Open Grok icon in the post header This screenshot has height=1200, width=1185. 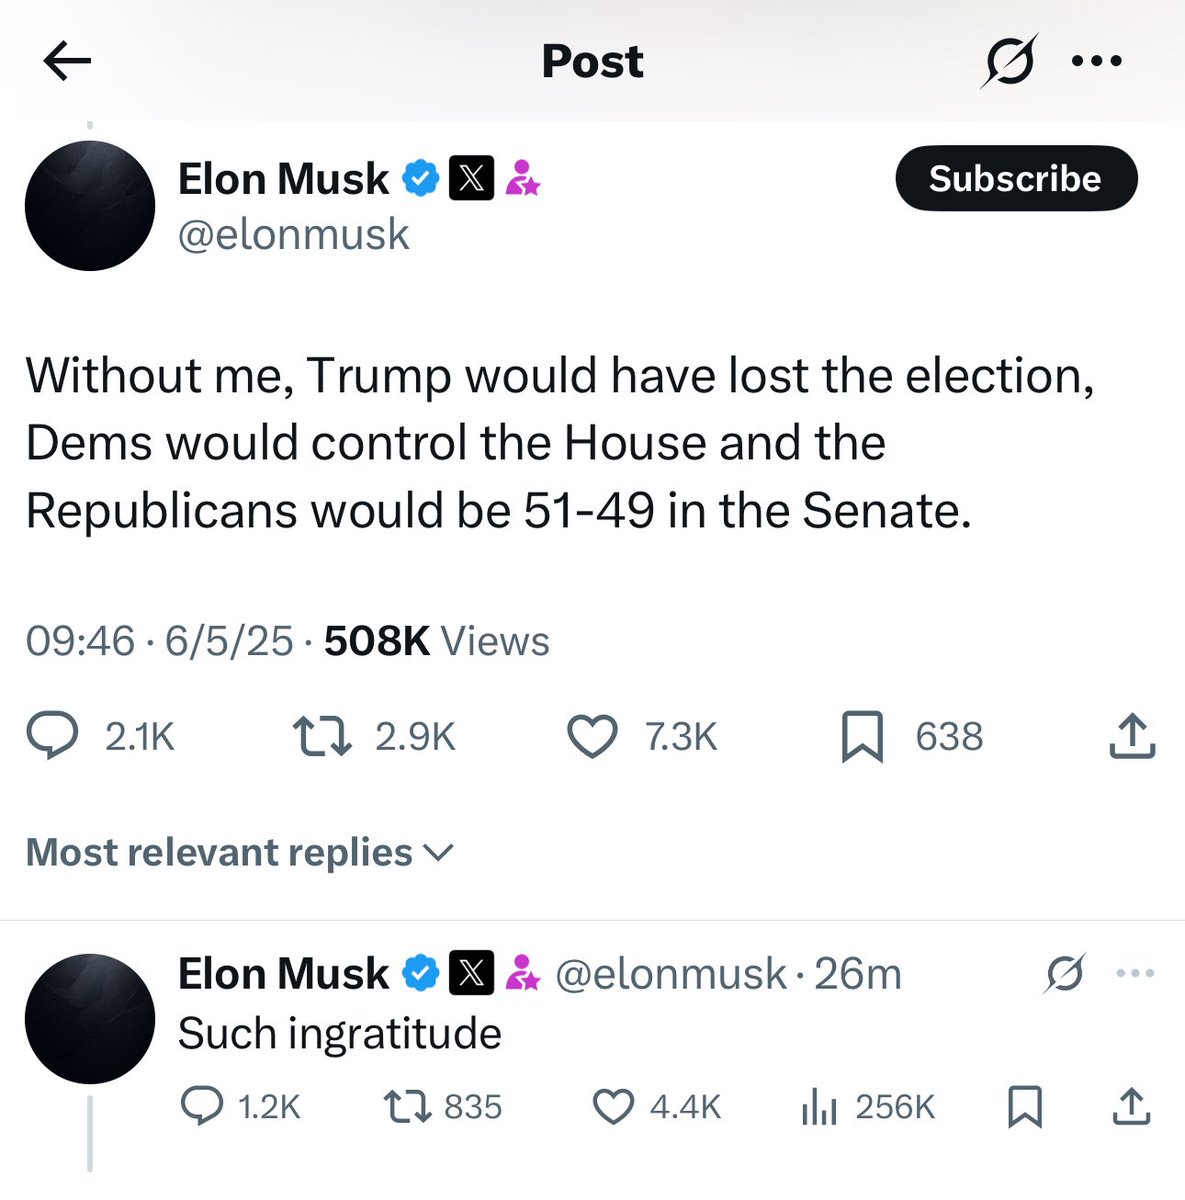[x=1008, y=62]
